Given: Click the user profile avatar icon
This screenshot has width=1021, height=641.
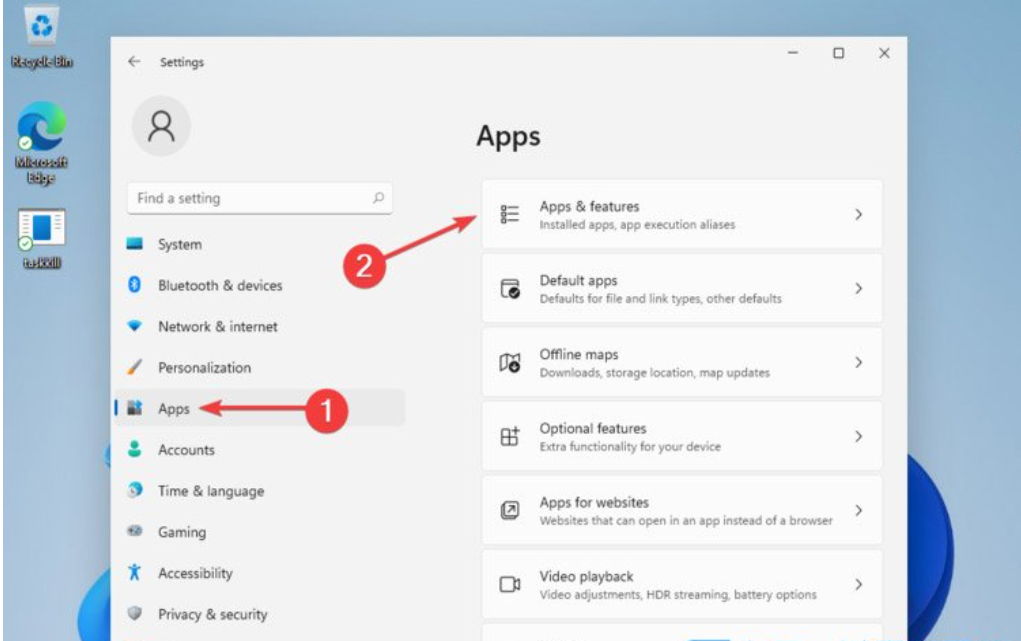Looking at the screenshot, I should 161,125.
